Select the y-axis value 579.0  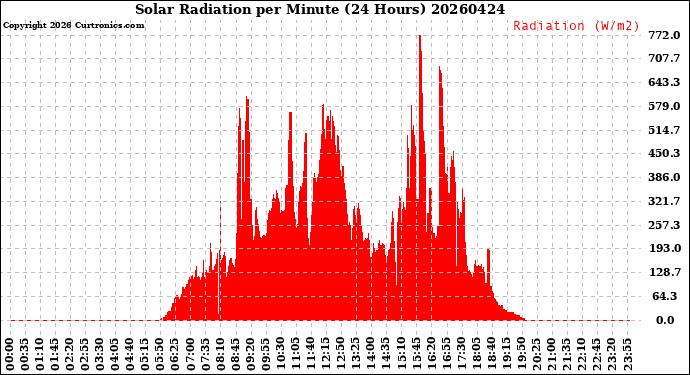[664, 106]
